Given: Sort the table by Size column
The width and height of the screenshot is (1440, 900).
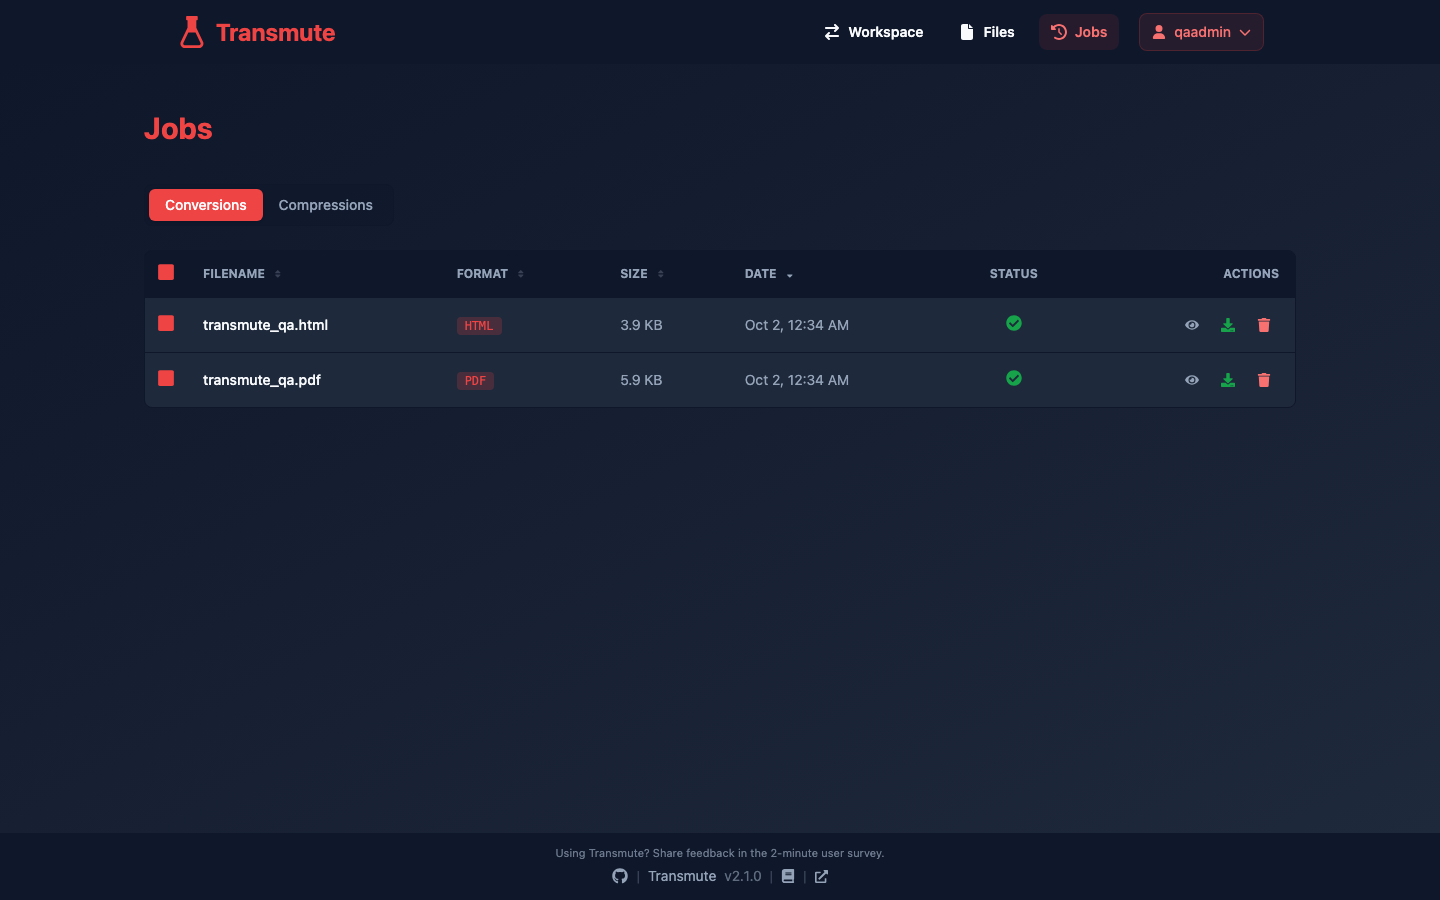Looking at the screenshot, I should (x=642, y=274).
